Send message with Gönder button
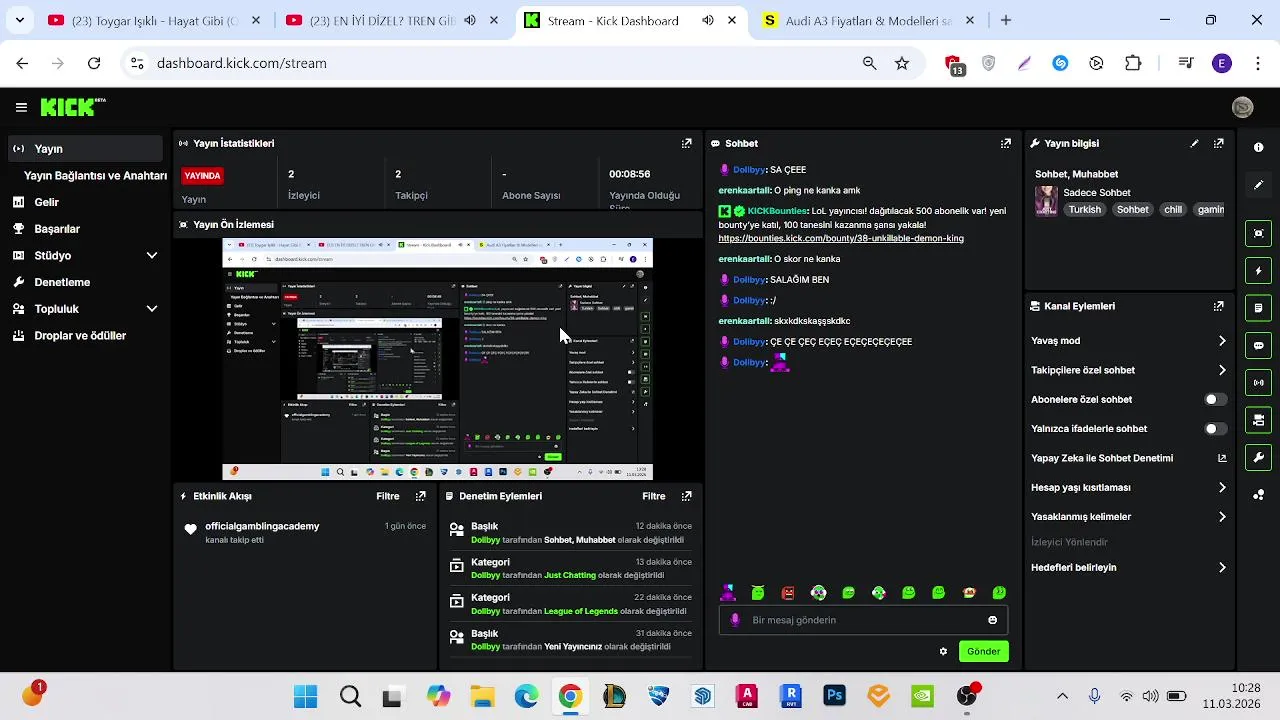This screenshot has height=720, width=1280. [983, 651]
